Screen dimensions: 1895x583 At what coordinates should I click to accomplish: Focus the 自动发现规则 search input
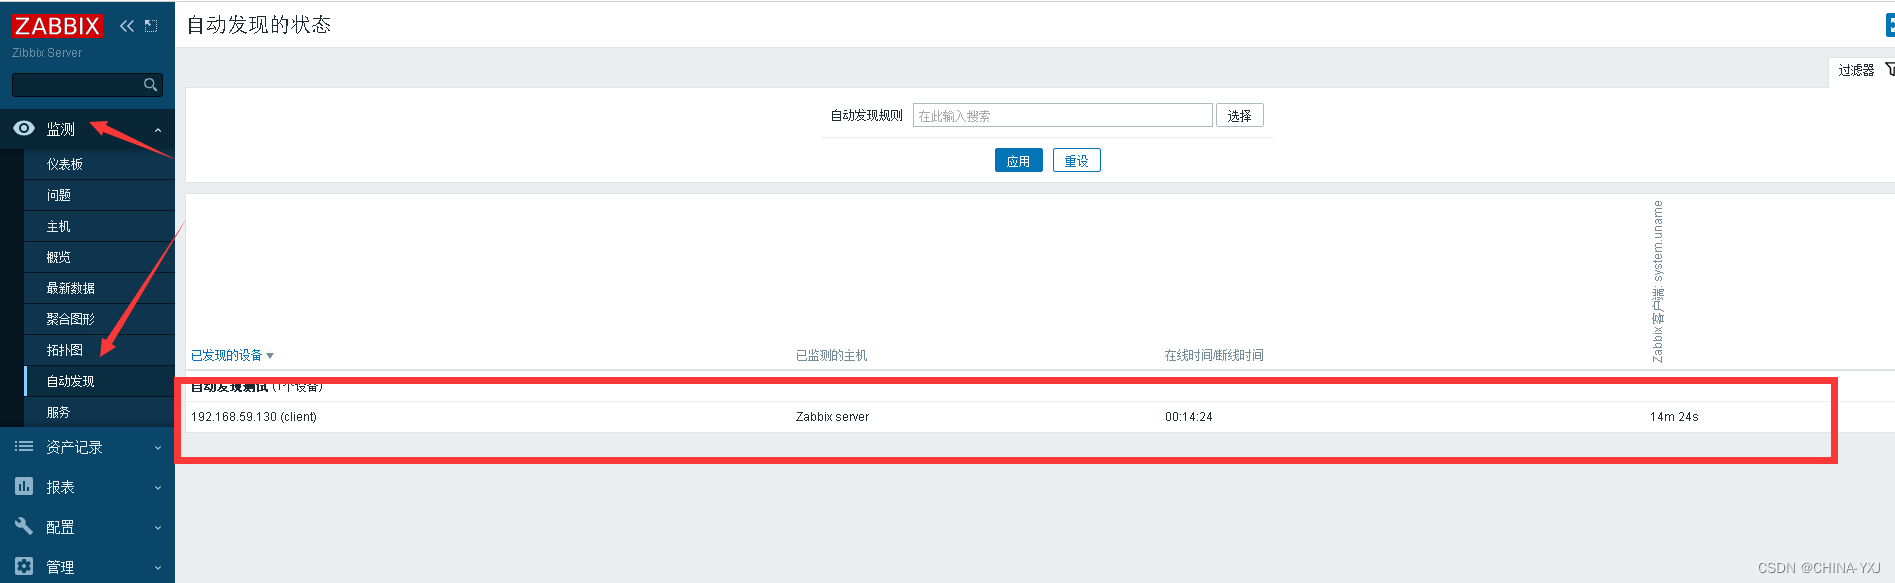coord(1062,116)
